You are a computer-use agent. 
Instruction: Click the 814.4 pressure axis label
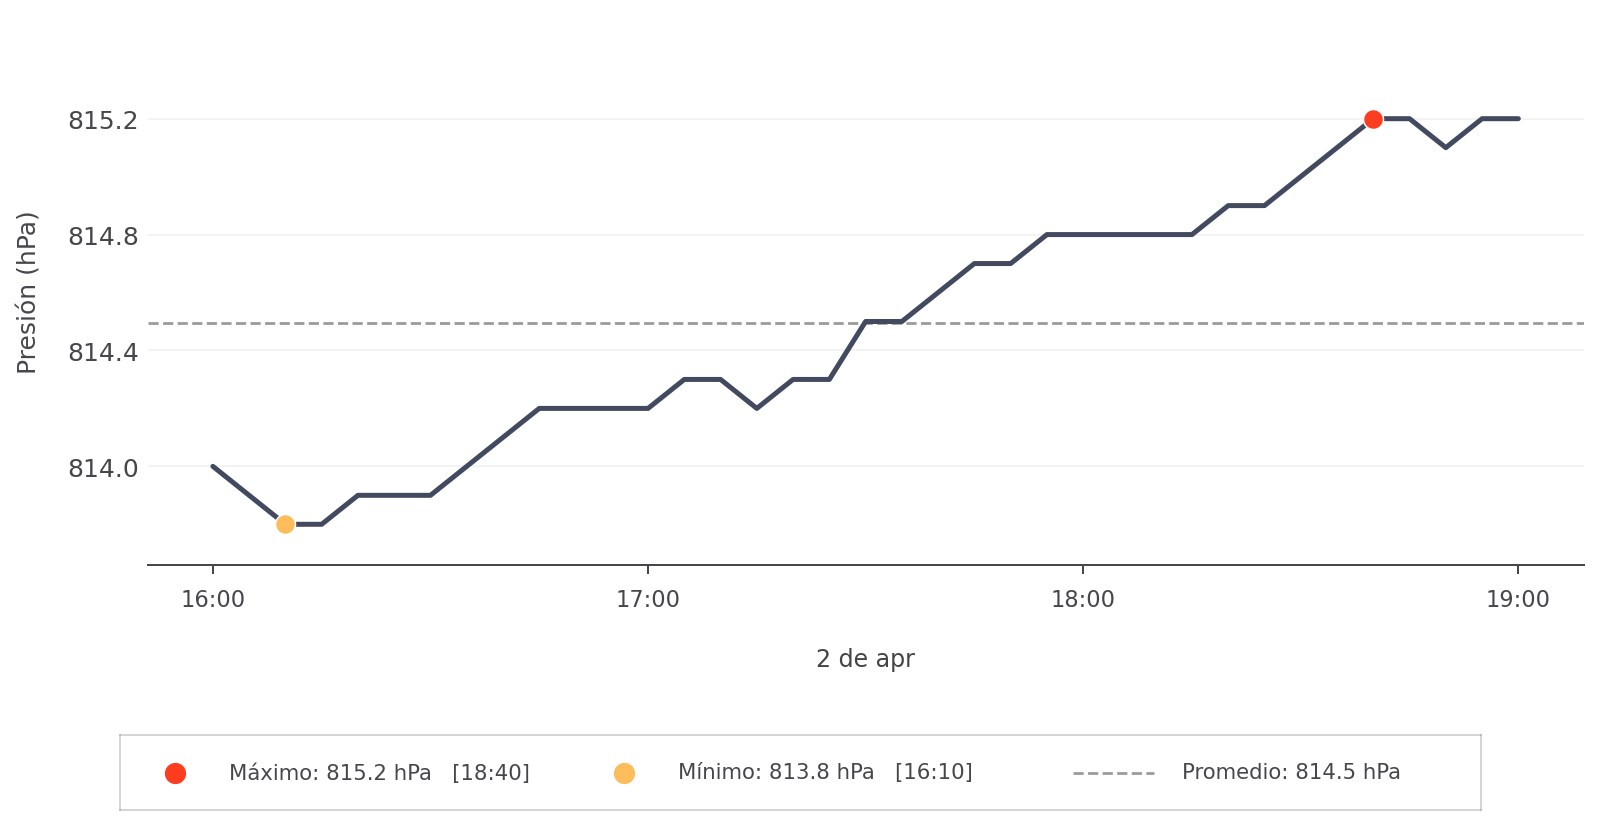click(x=103, y=352)
